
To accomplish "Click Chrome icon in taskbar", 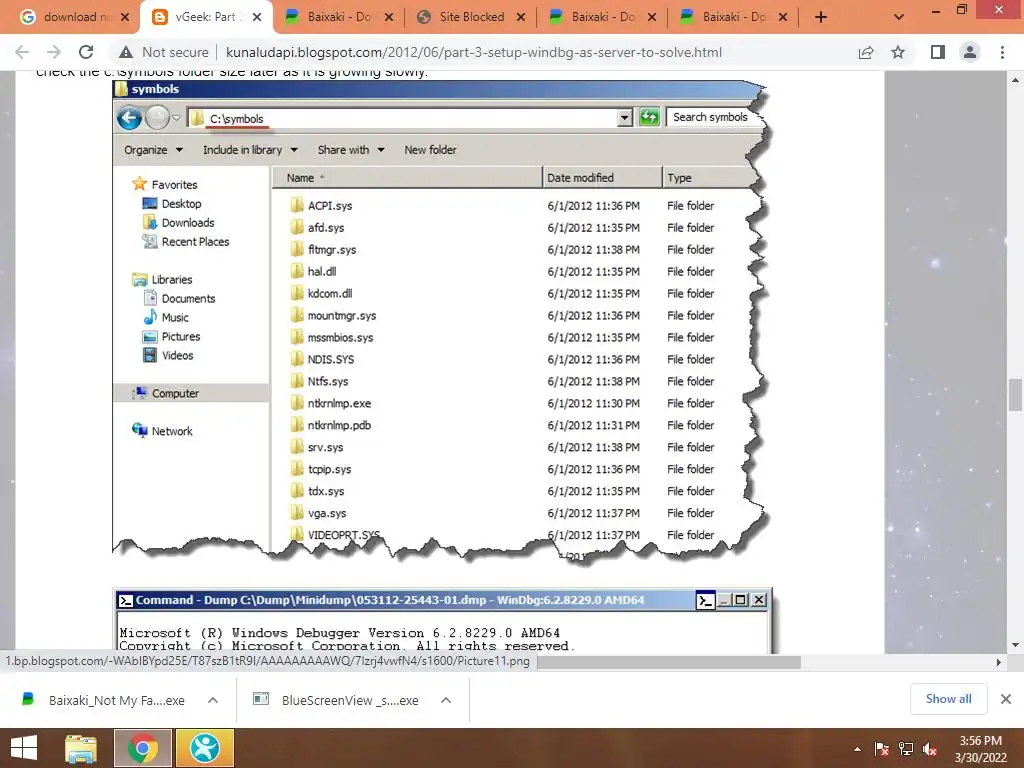I will click(x=143, y=748).
